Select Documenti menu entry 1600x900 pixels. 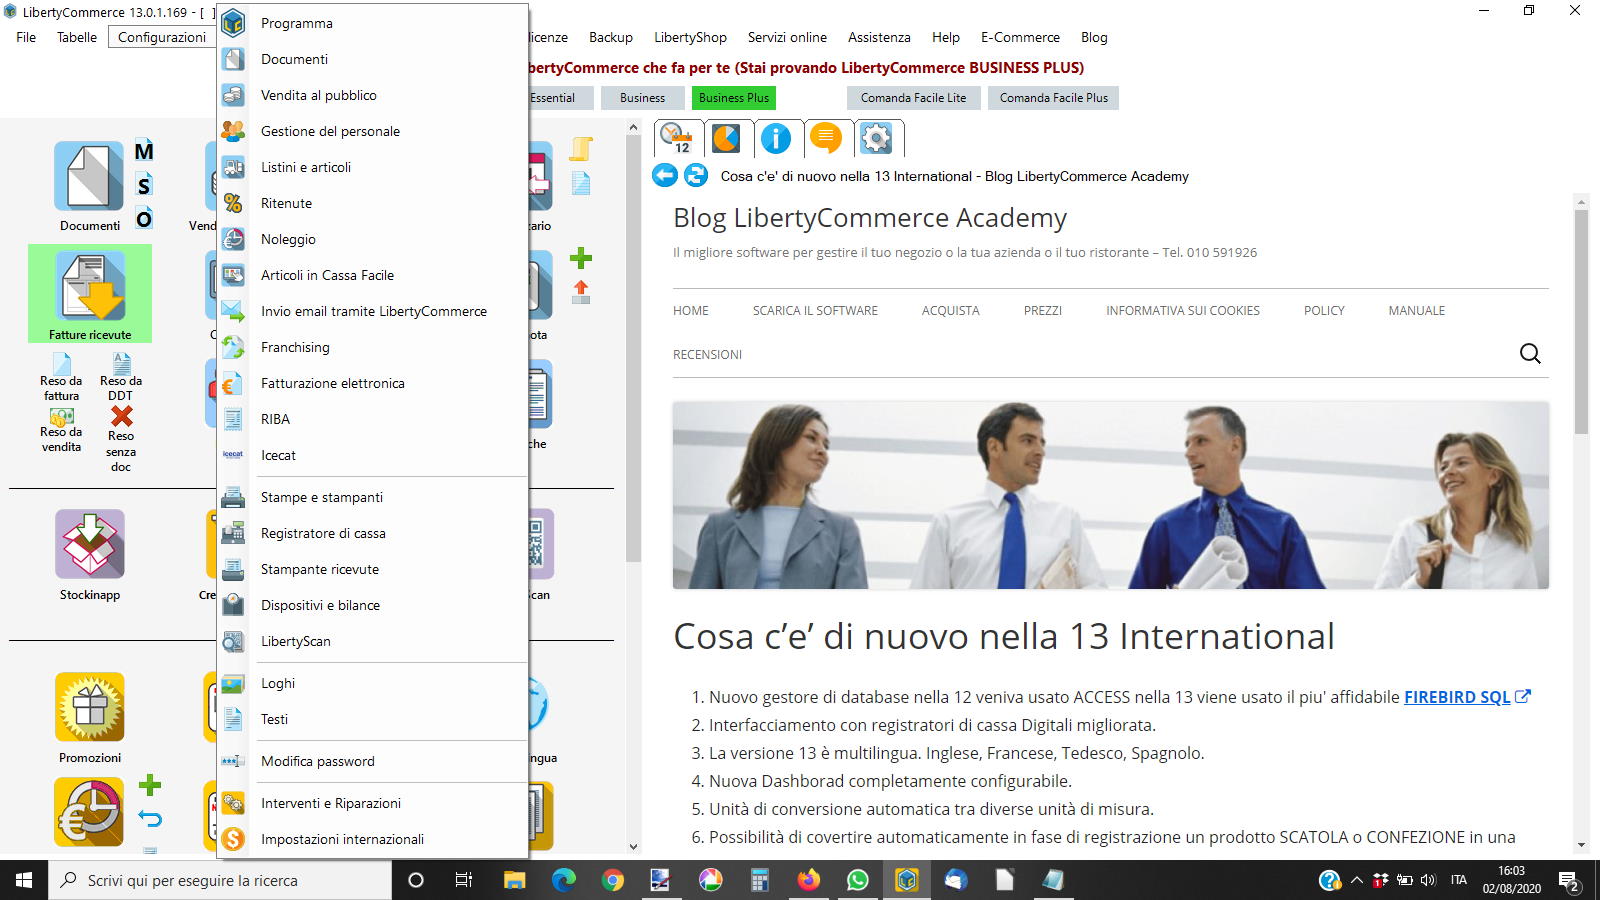tap(372, 59)
